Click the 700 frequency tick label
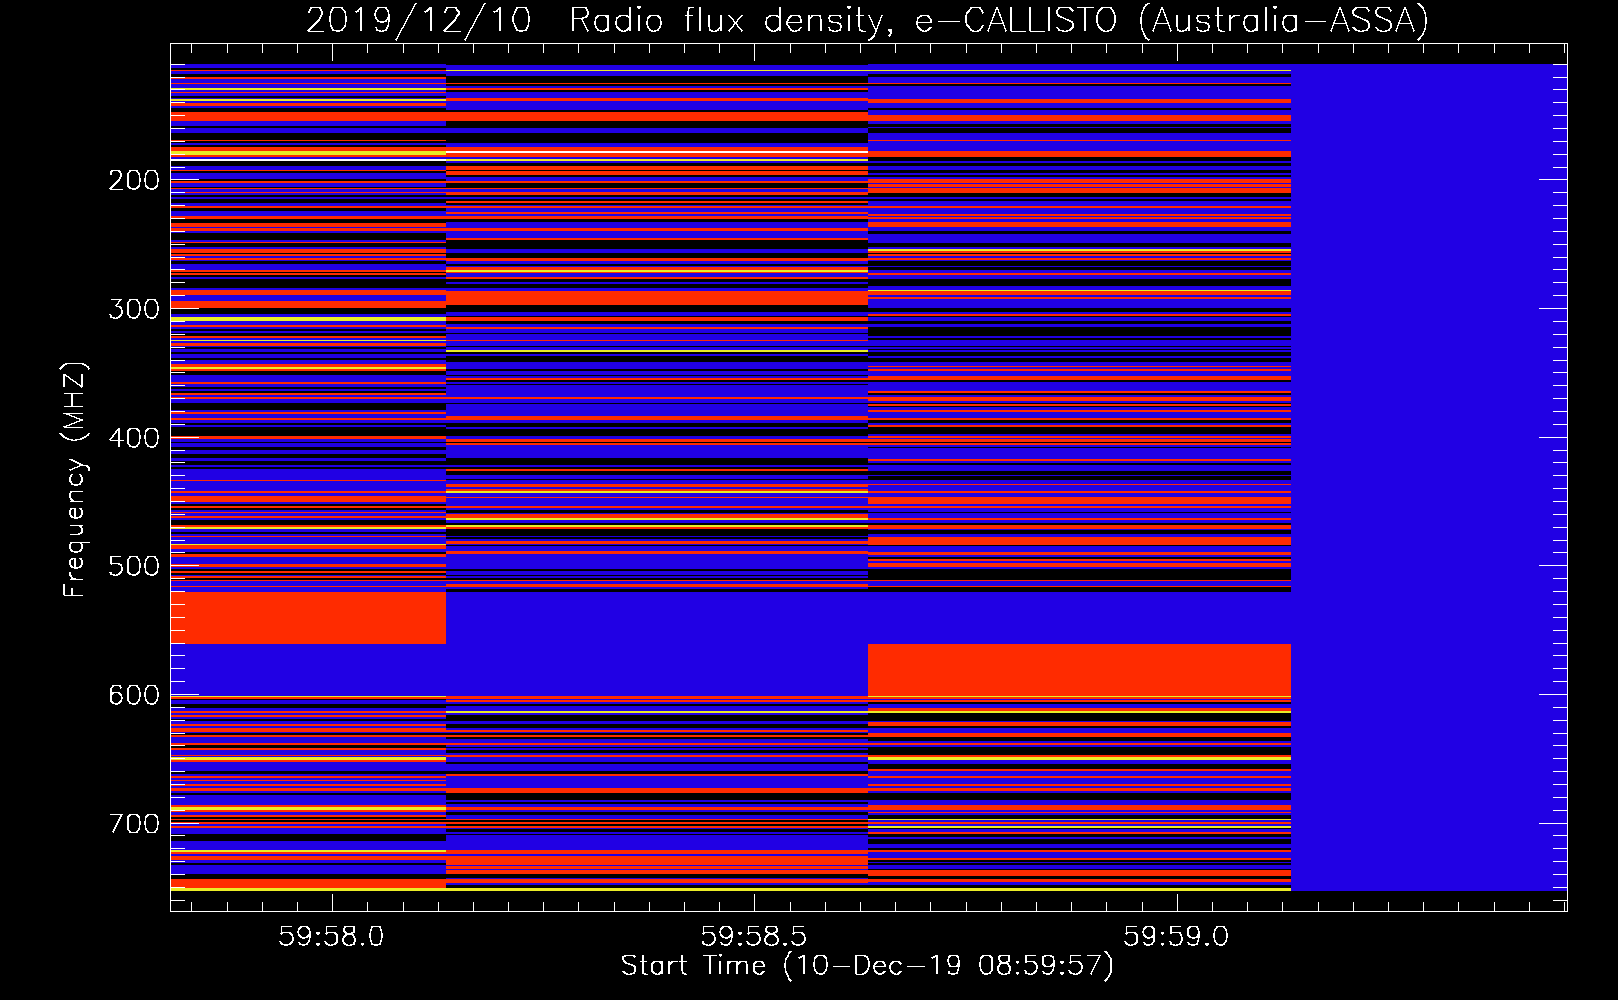Screen dimensions: 1618x1000 134,824
